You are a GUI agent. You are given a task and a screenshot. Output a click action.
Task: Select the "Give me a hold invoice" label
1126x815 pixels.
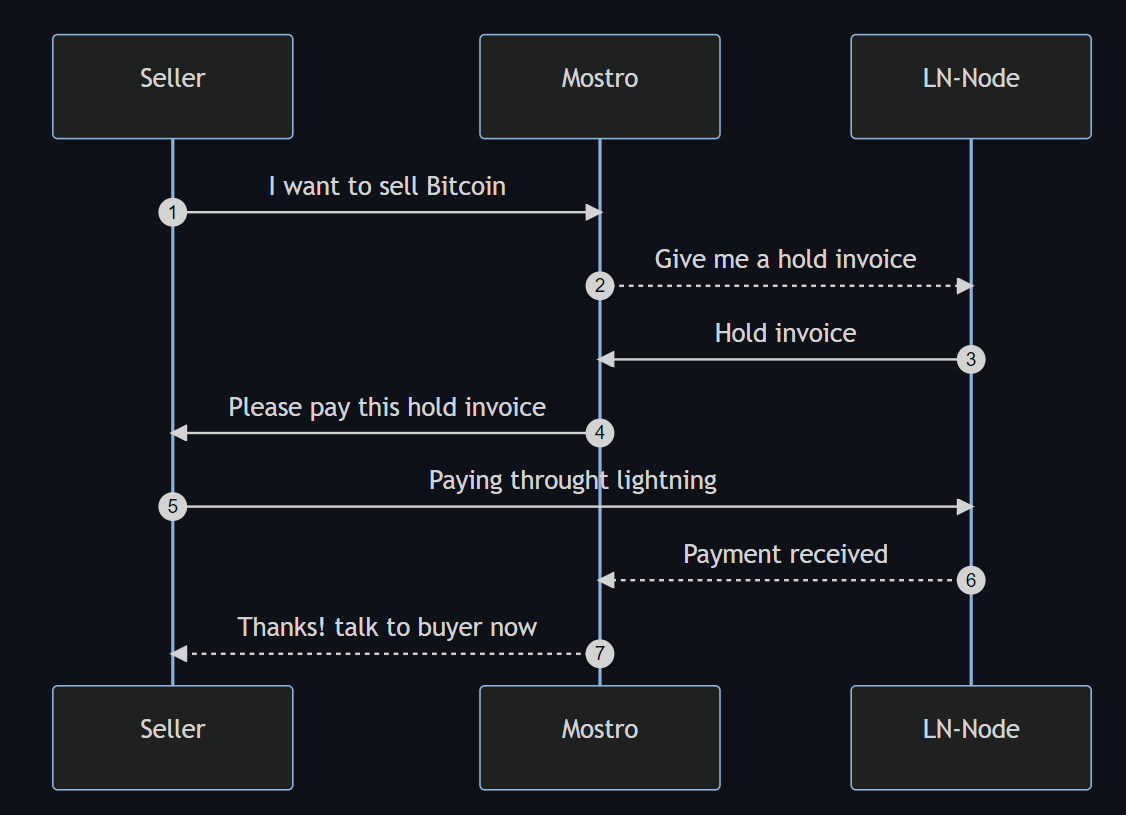point(785,259)
